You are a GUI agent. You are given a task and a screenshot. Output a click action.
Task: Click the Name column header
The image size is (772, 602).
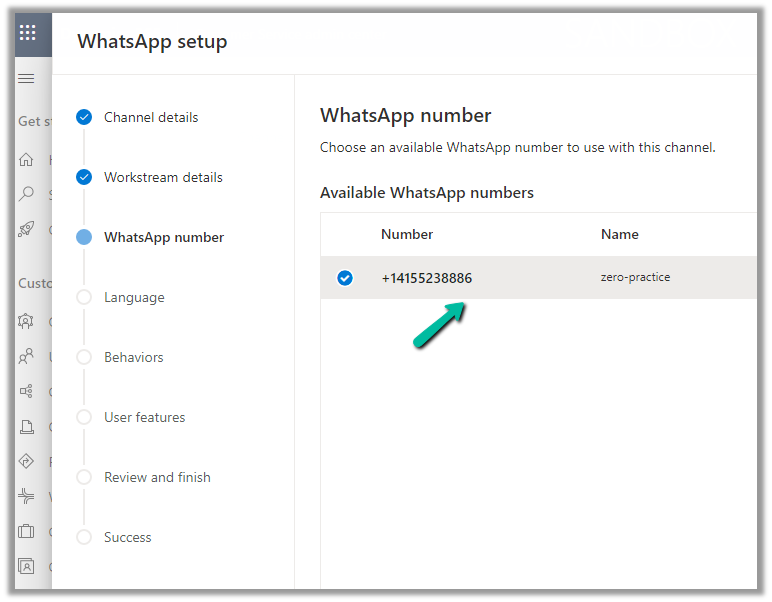point(619,234)
